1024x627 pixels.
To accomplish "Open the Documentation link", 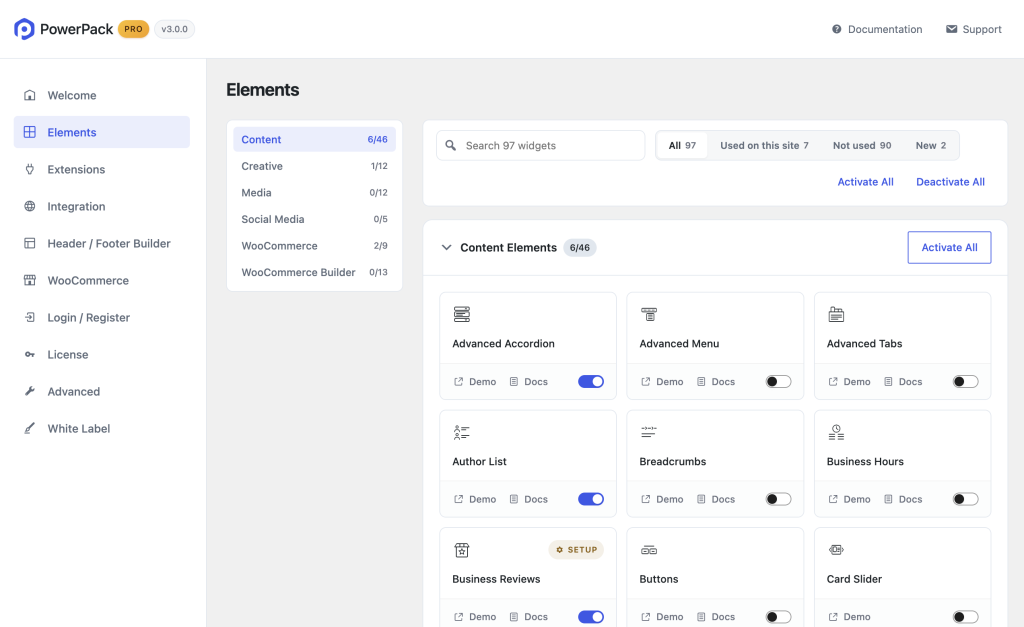I will 877,29.
